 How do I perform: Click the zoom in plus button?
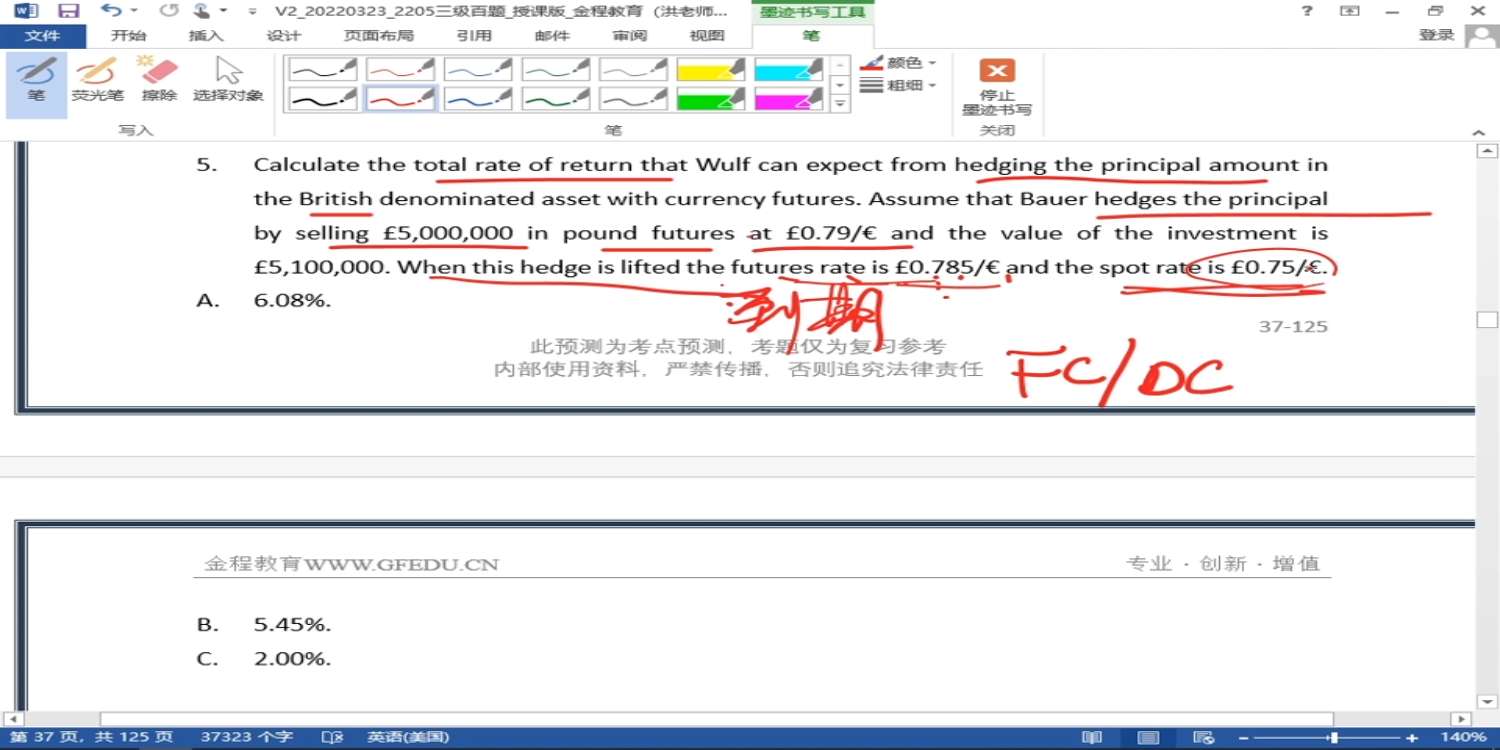(1411, 738)
